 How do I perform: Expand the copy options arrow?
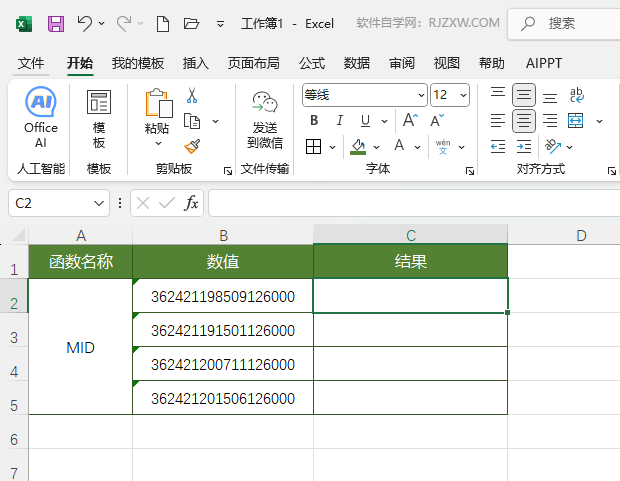pos(215,121)
